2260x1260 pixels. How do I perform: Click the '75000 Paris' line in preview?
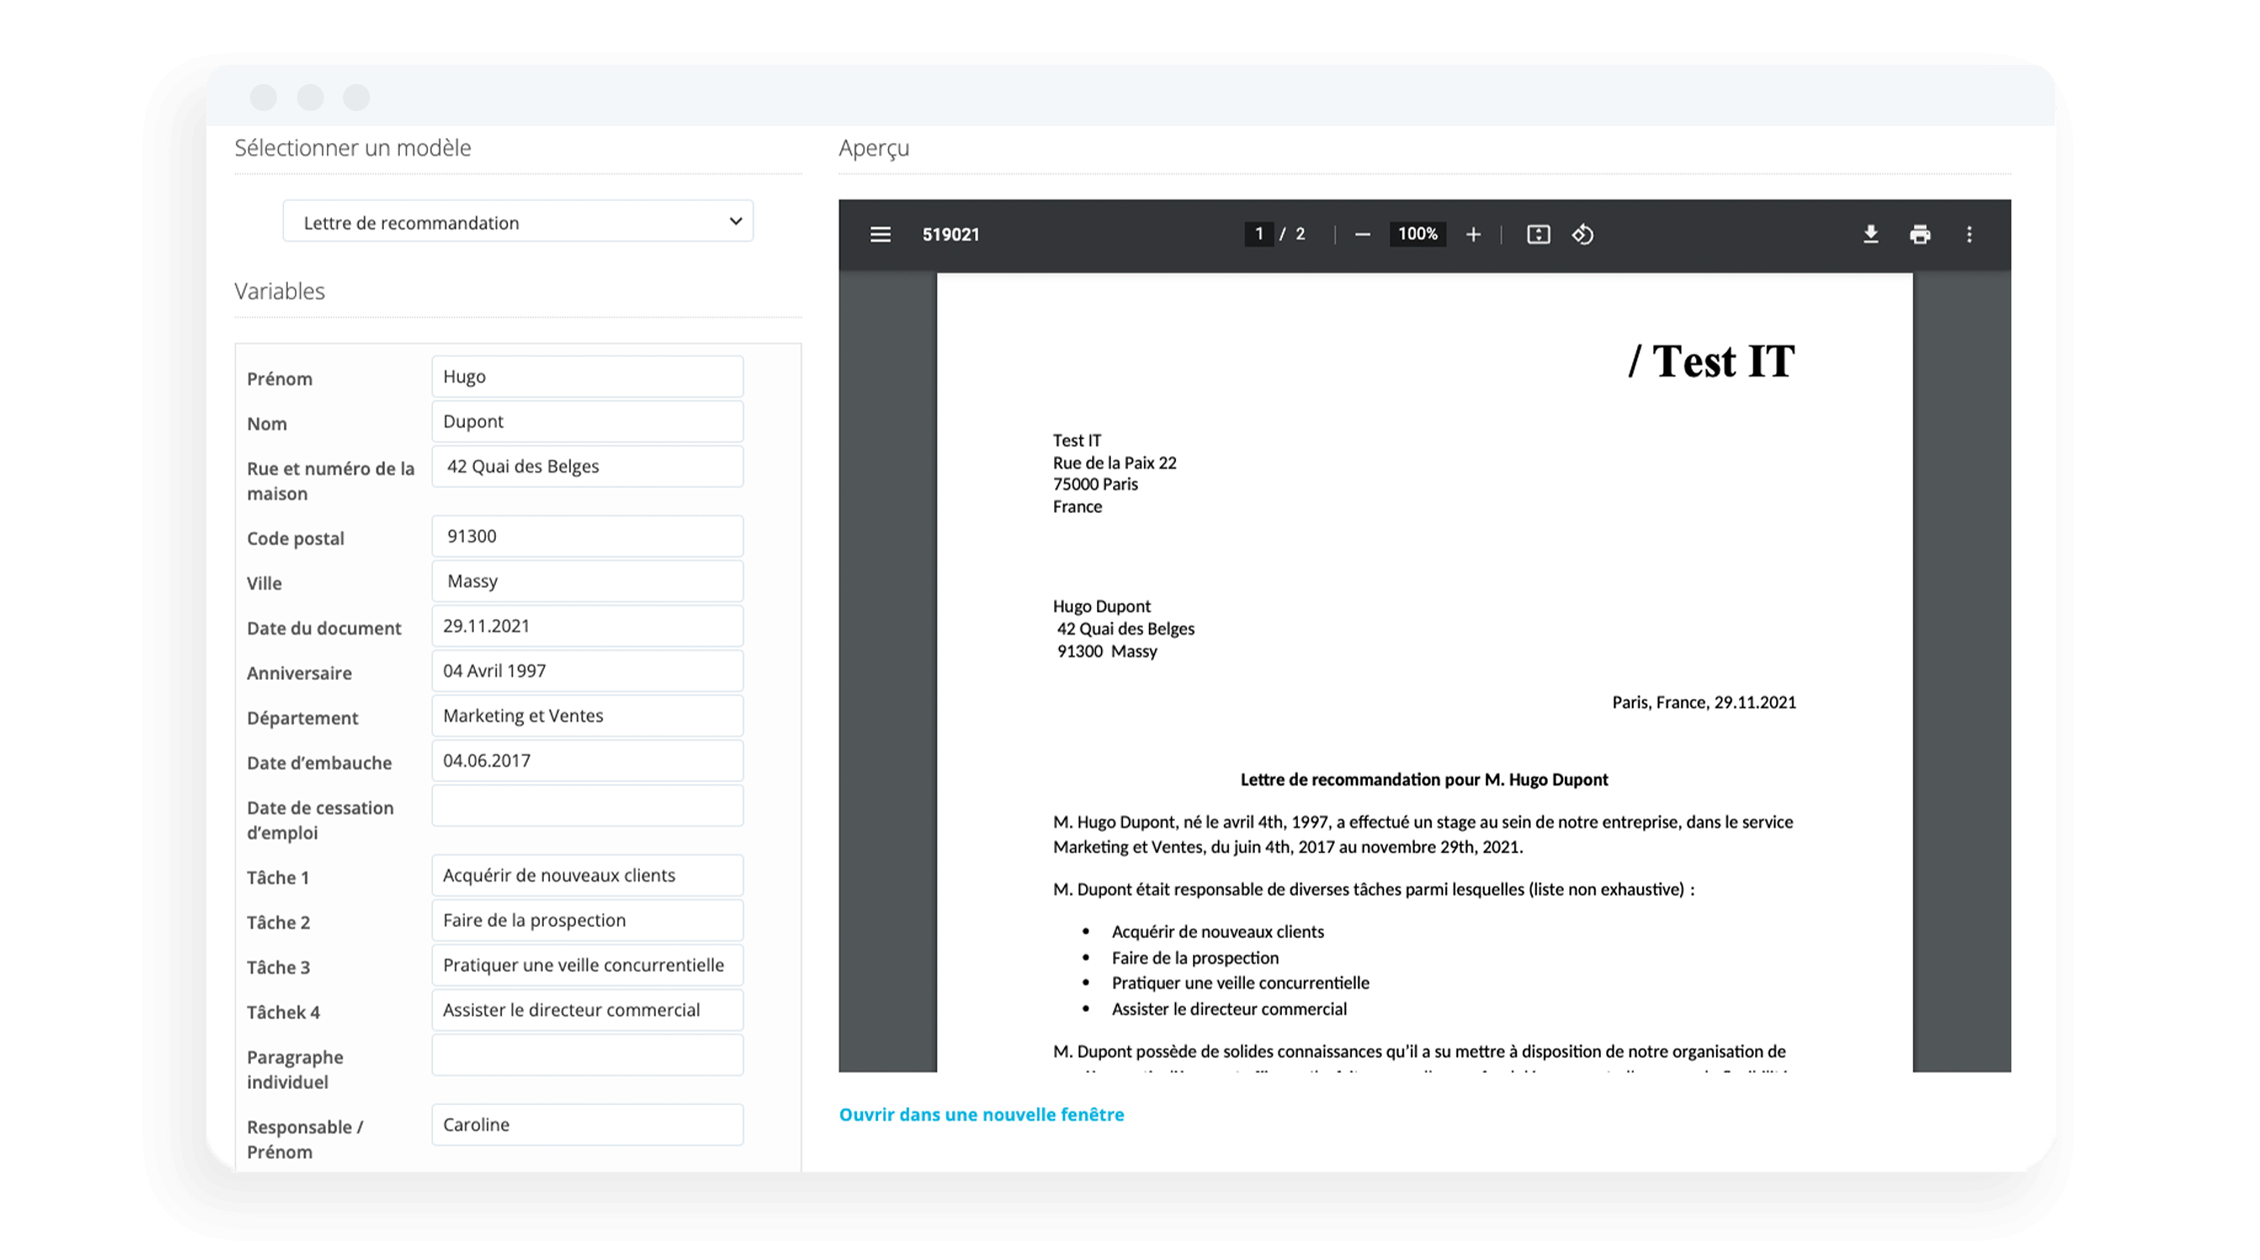click(x=1095, y=484)
